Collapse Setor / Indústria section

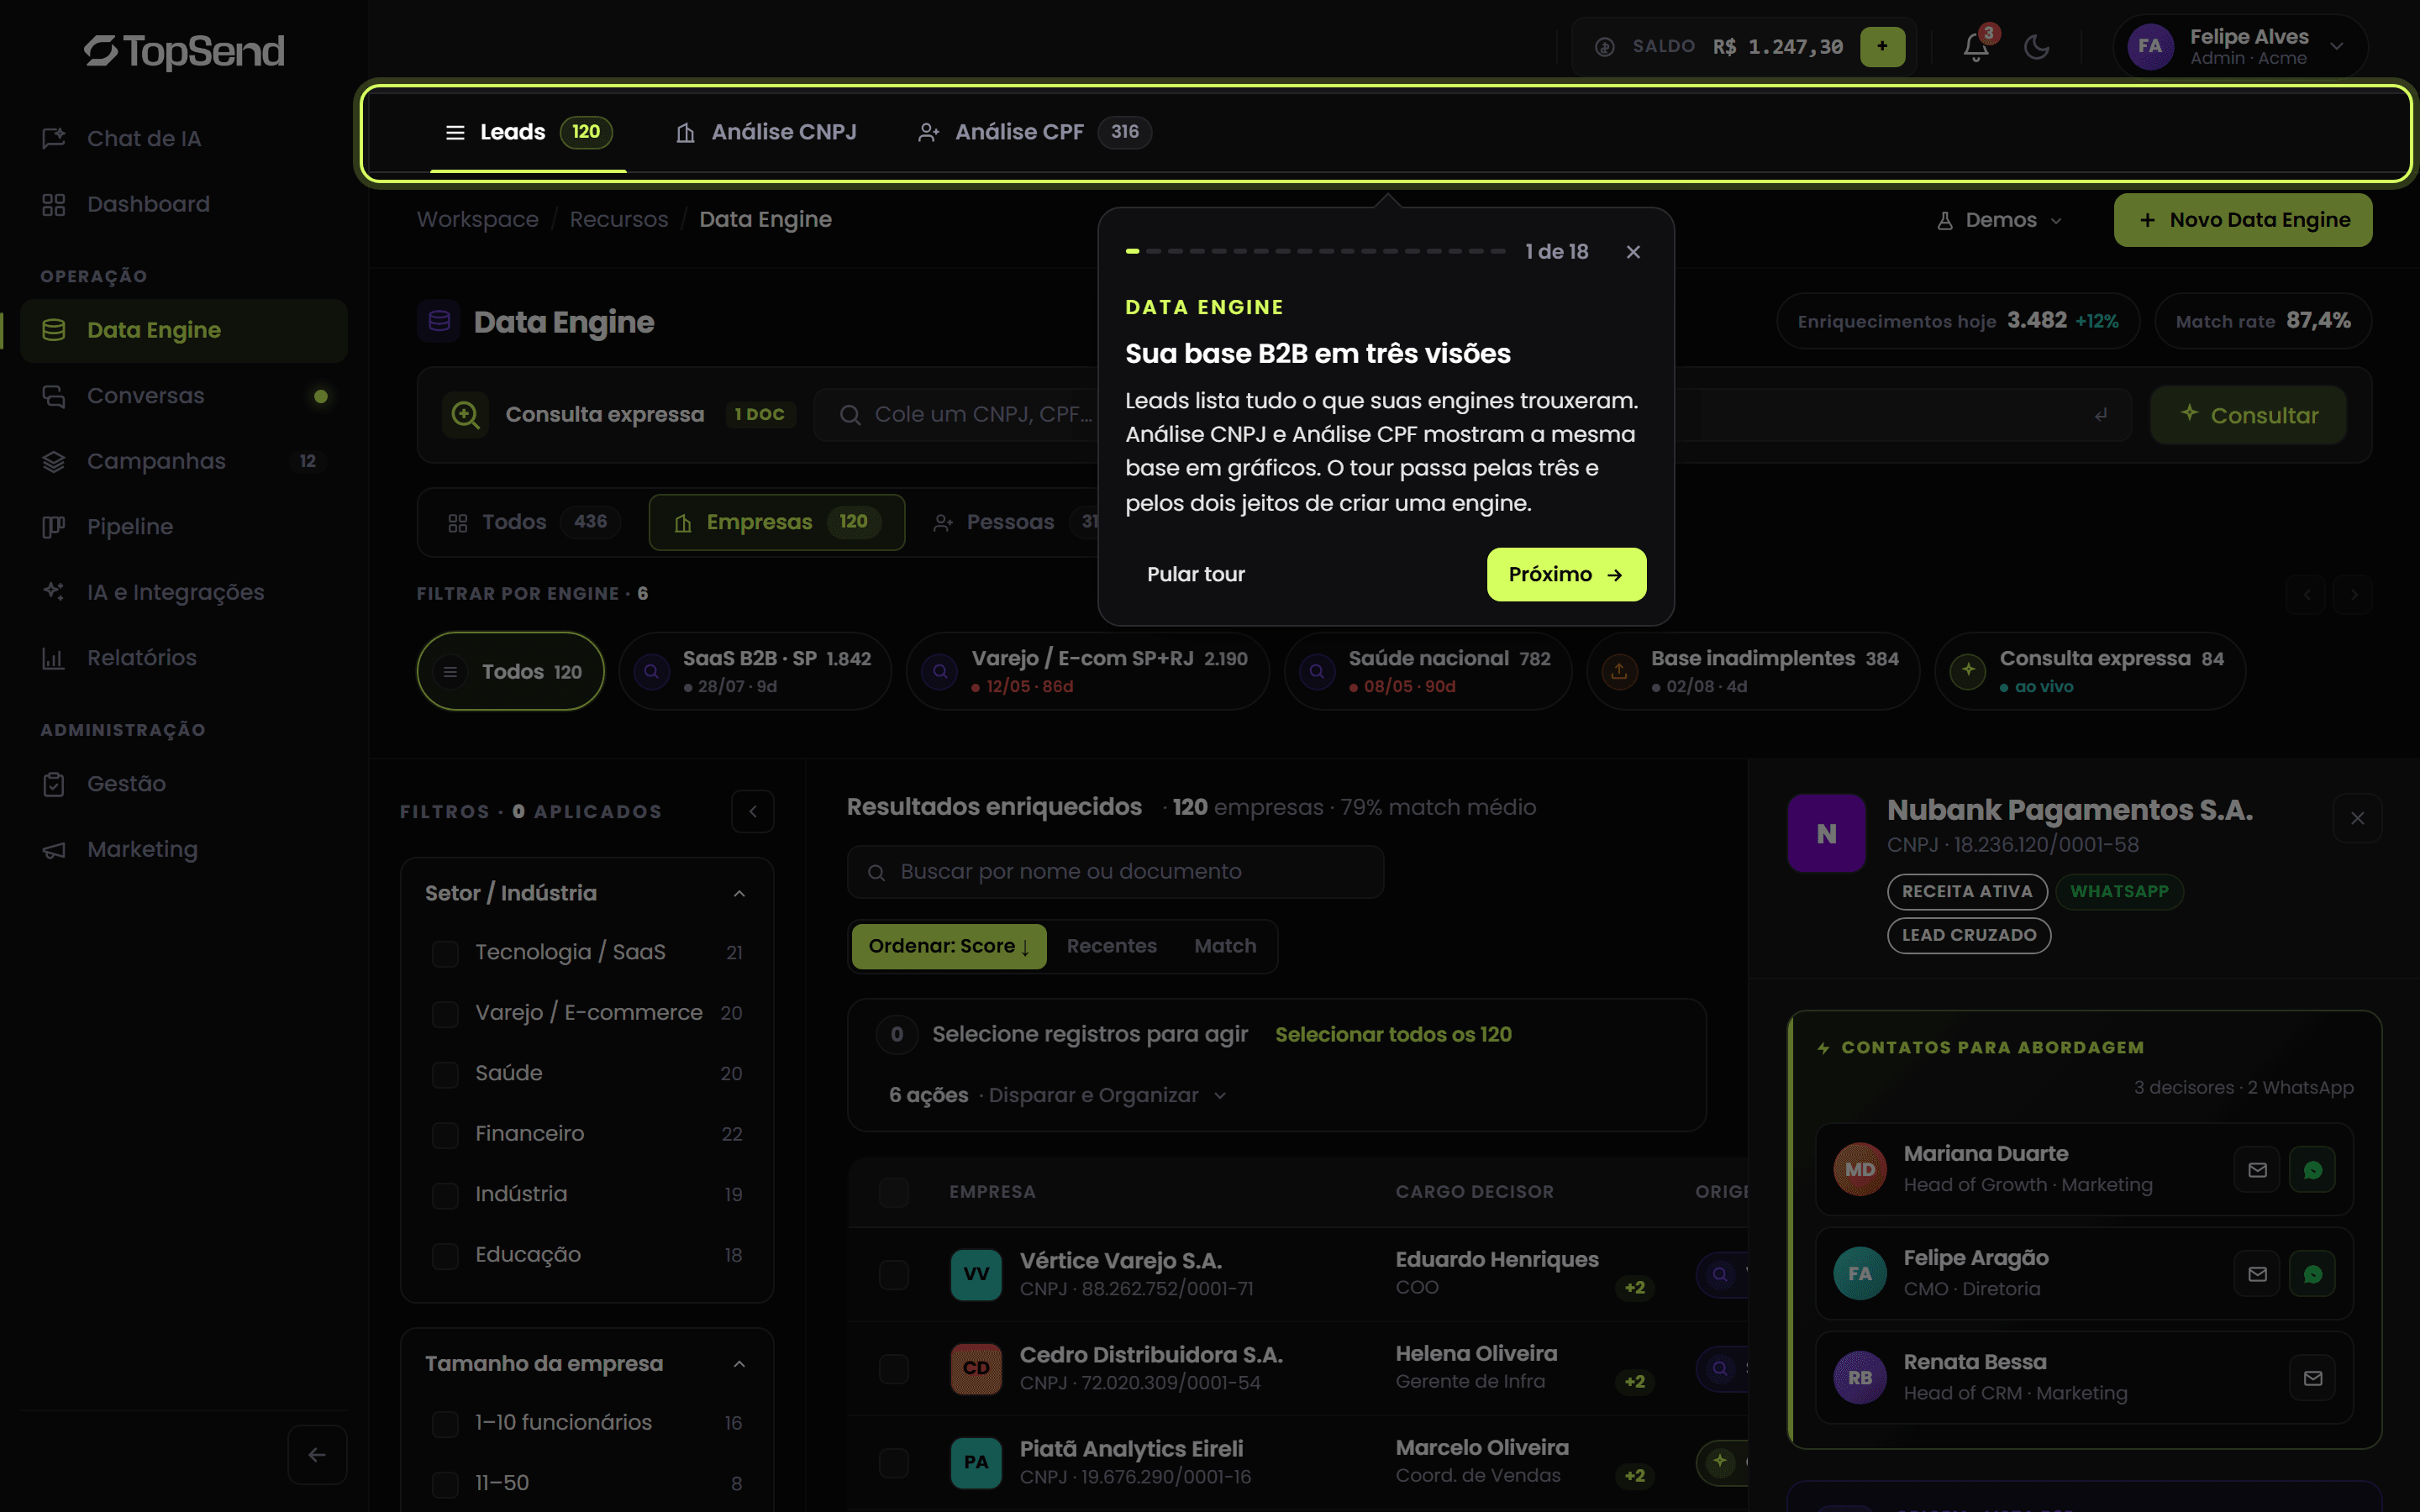click(x=739, y=893)
